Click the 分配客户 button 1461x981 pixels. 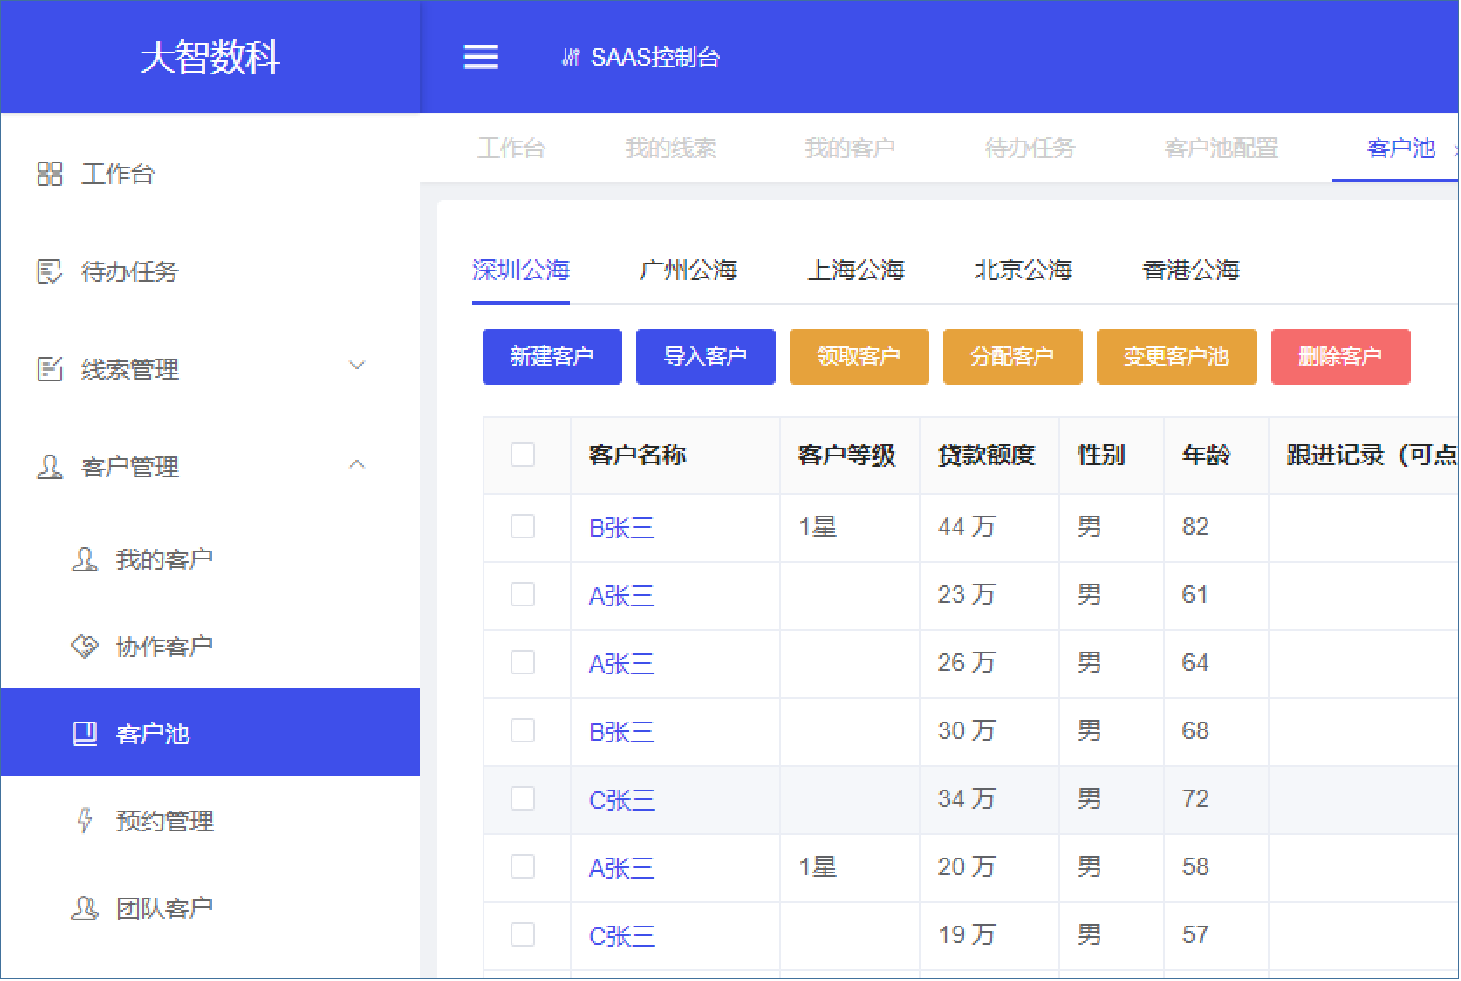[x=1013, y=357]
